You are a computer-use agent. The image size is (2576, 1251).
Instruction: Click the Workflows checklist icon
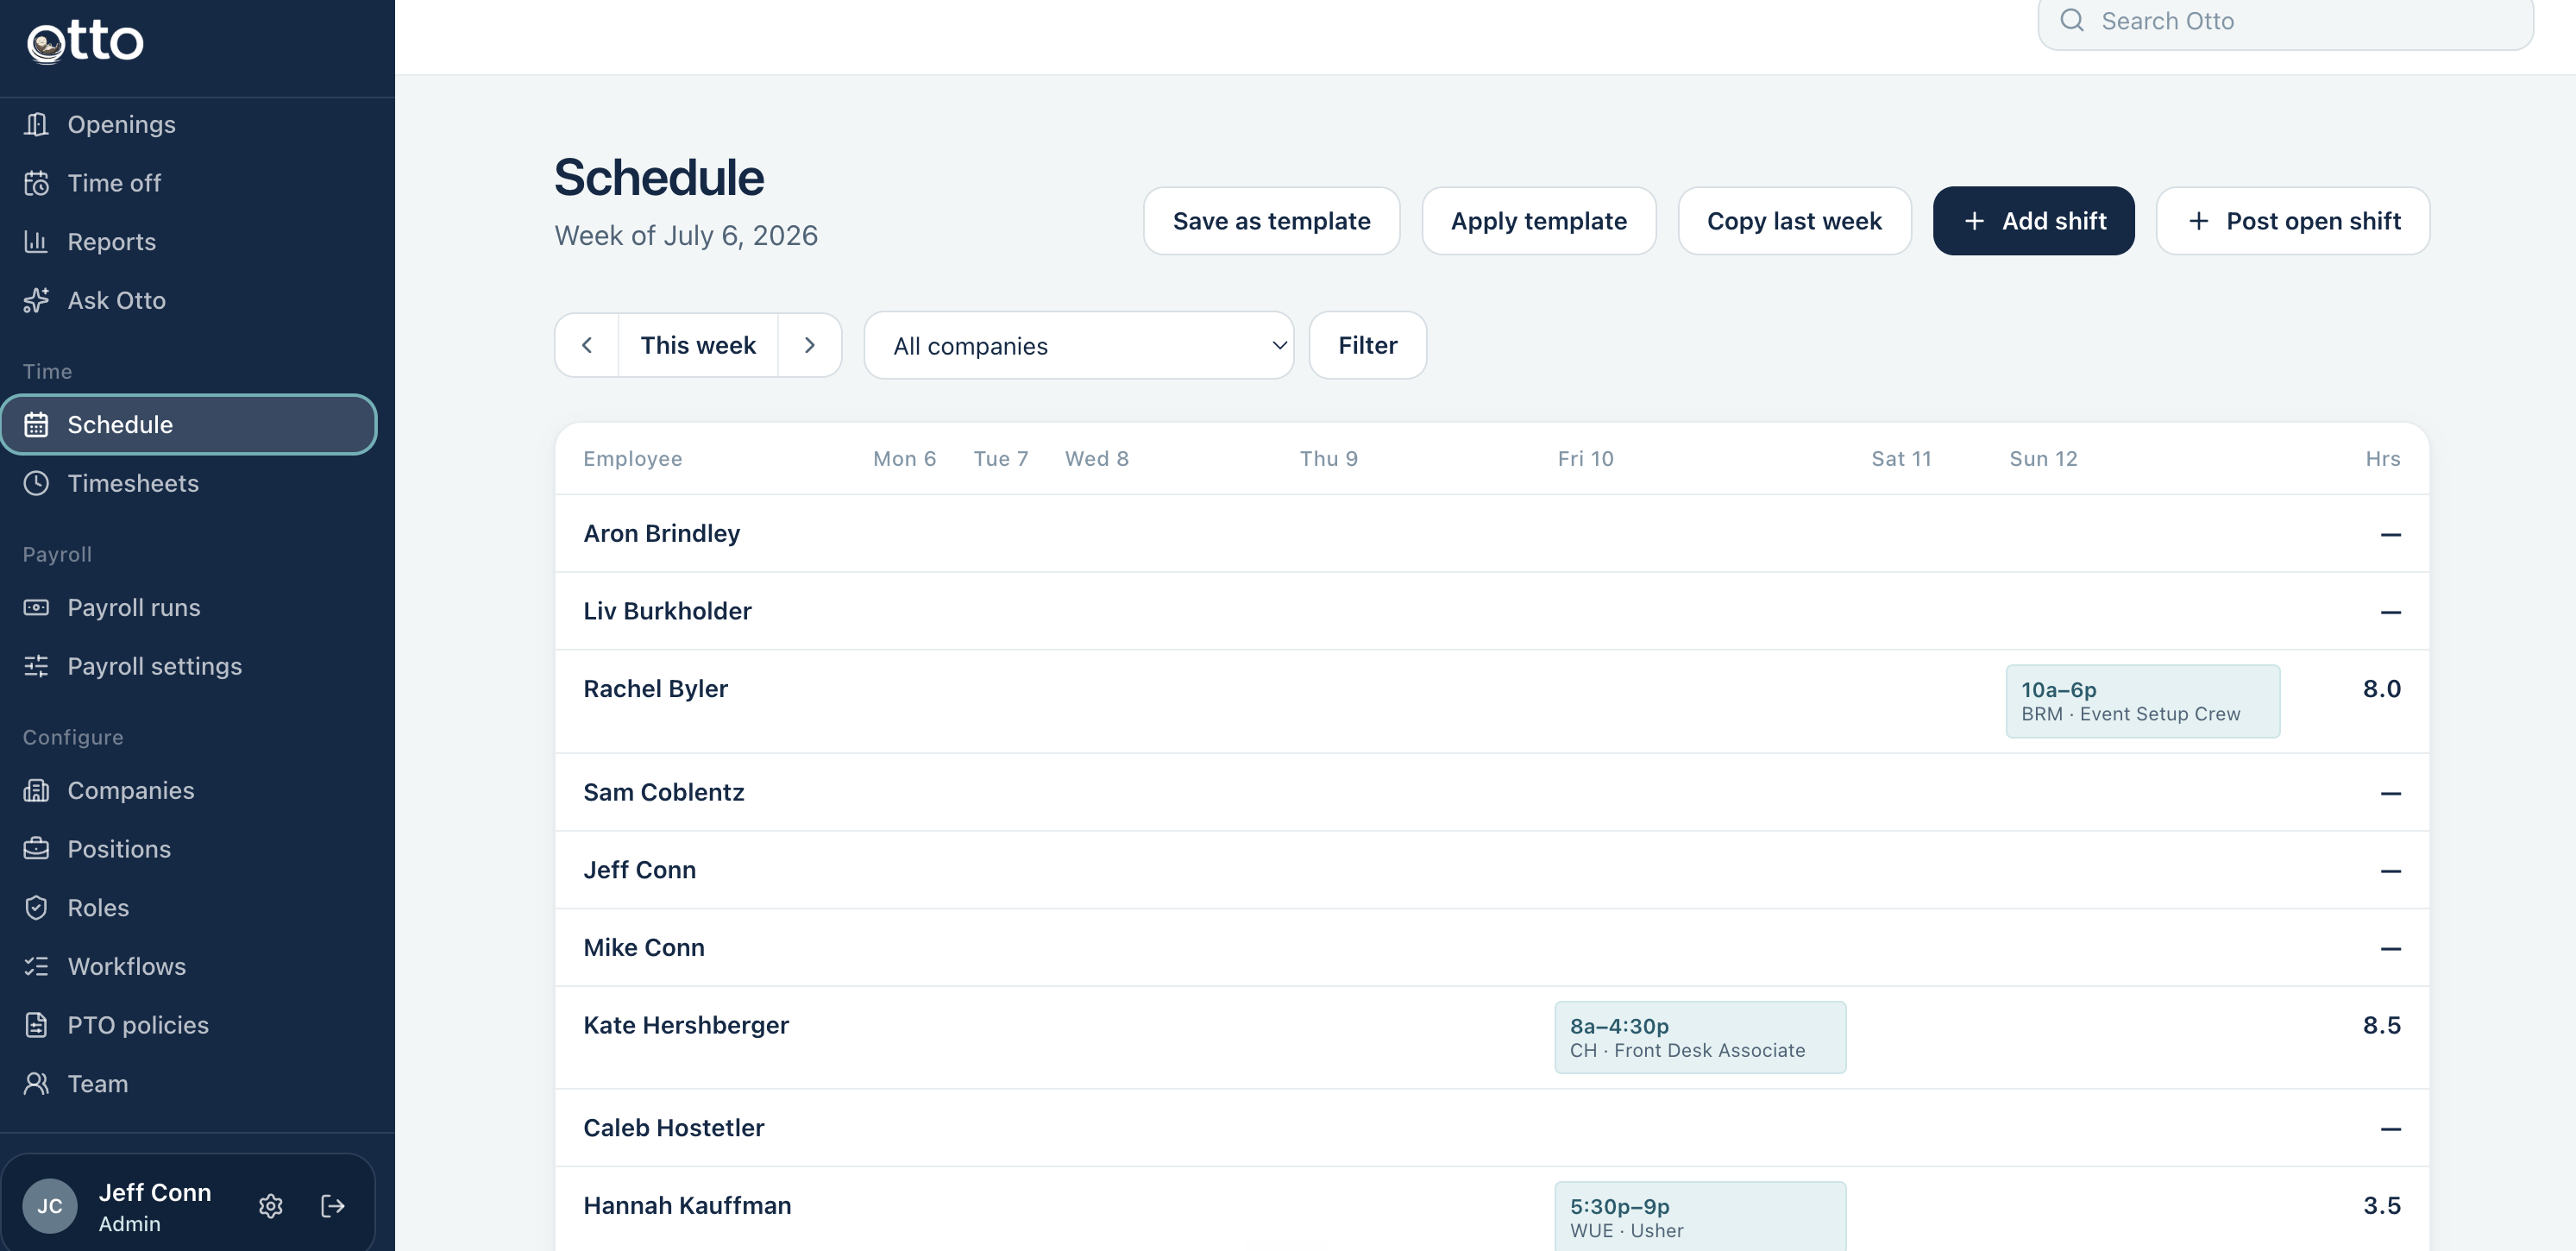point(36,966)
